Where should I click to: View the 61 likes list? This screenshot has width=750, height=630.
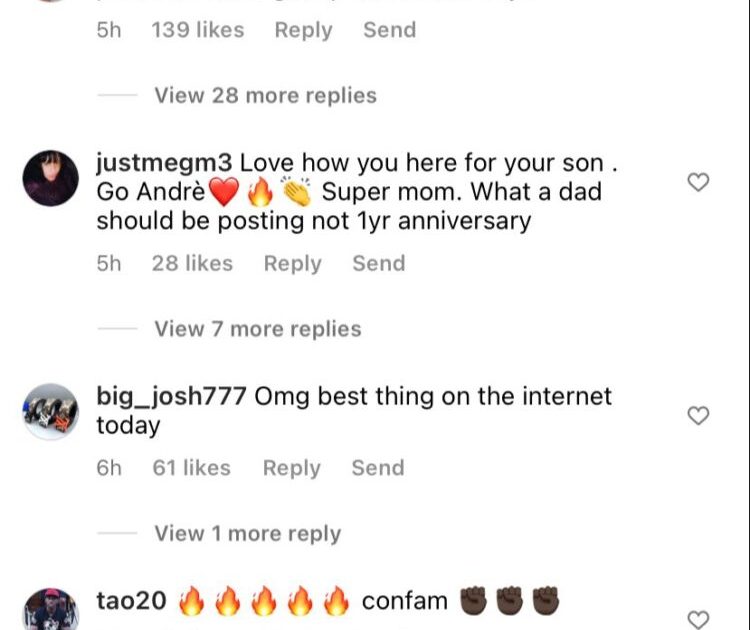point(192,468)
